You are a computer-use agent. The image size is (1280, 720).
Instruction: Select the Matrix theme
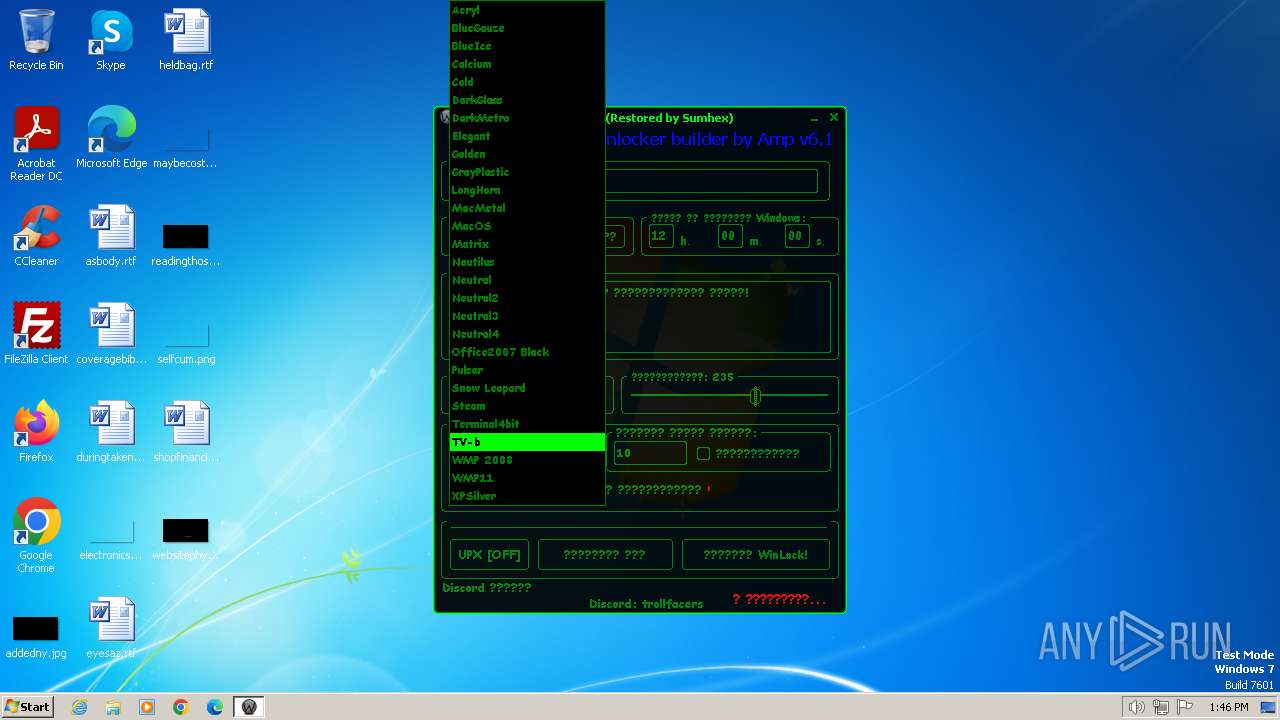tap(527, 244)
